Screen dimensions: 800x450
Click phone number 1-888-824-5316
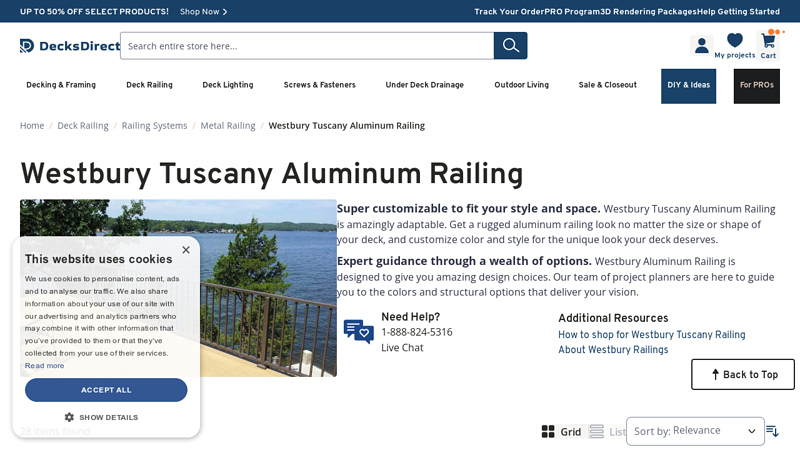click(x=417, y=333)
